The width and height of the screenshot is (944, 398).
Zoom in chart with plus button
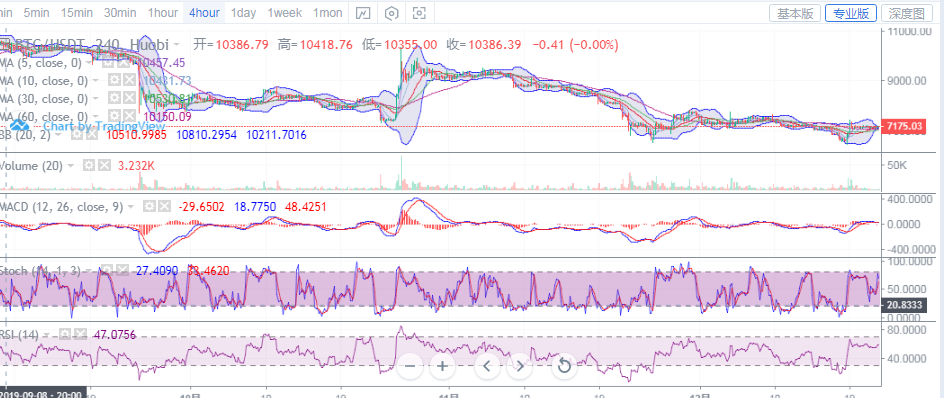click(x=442, y=365)
